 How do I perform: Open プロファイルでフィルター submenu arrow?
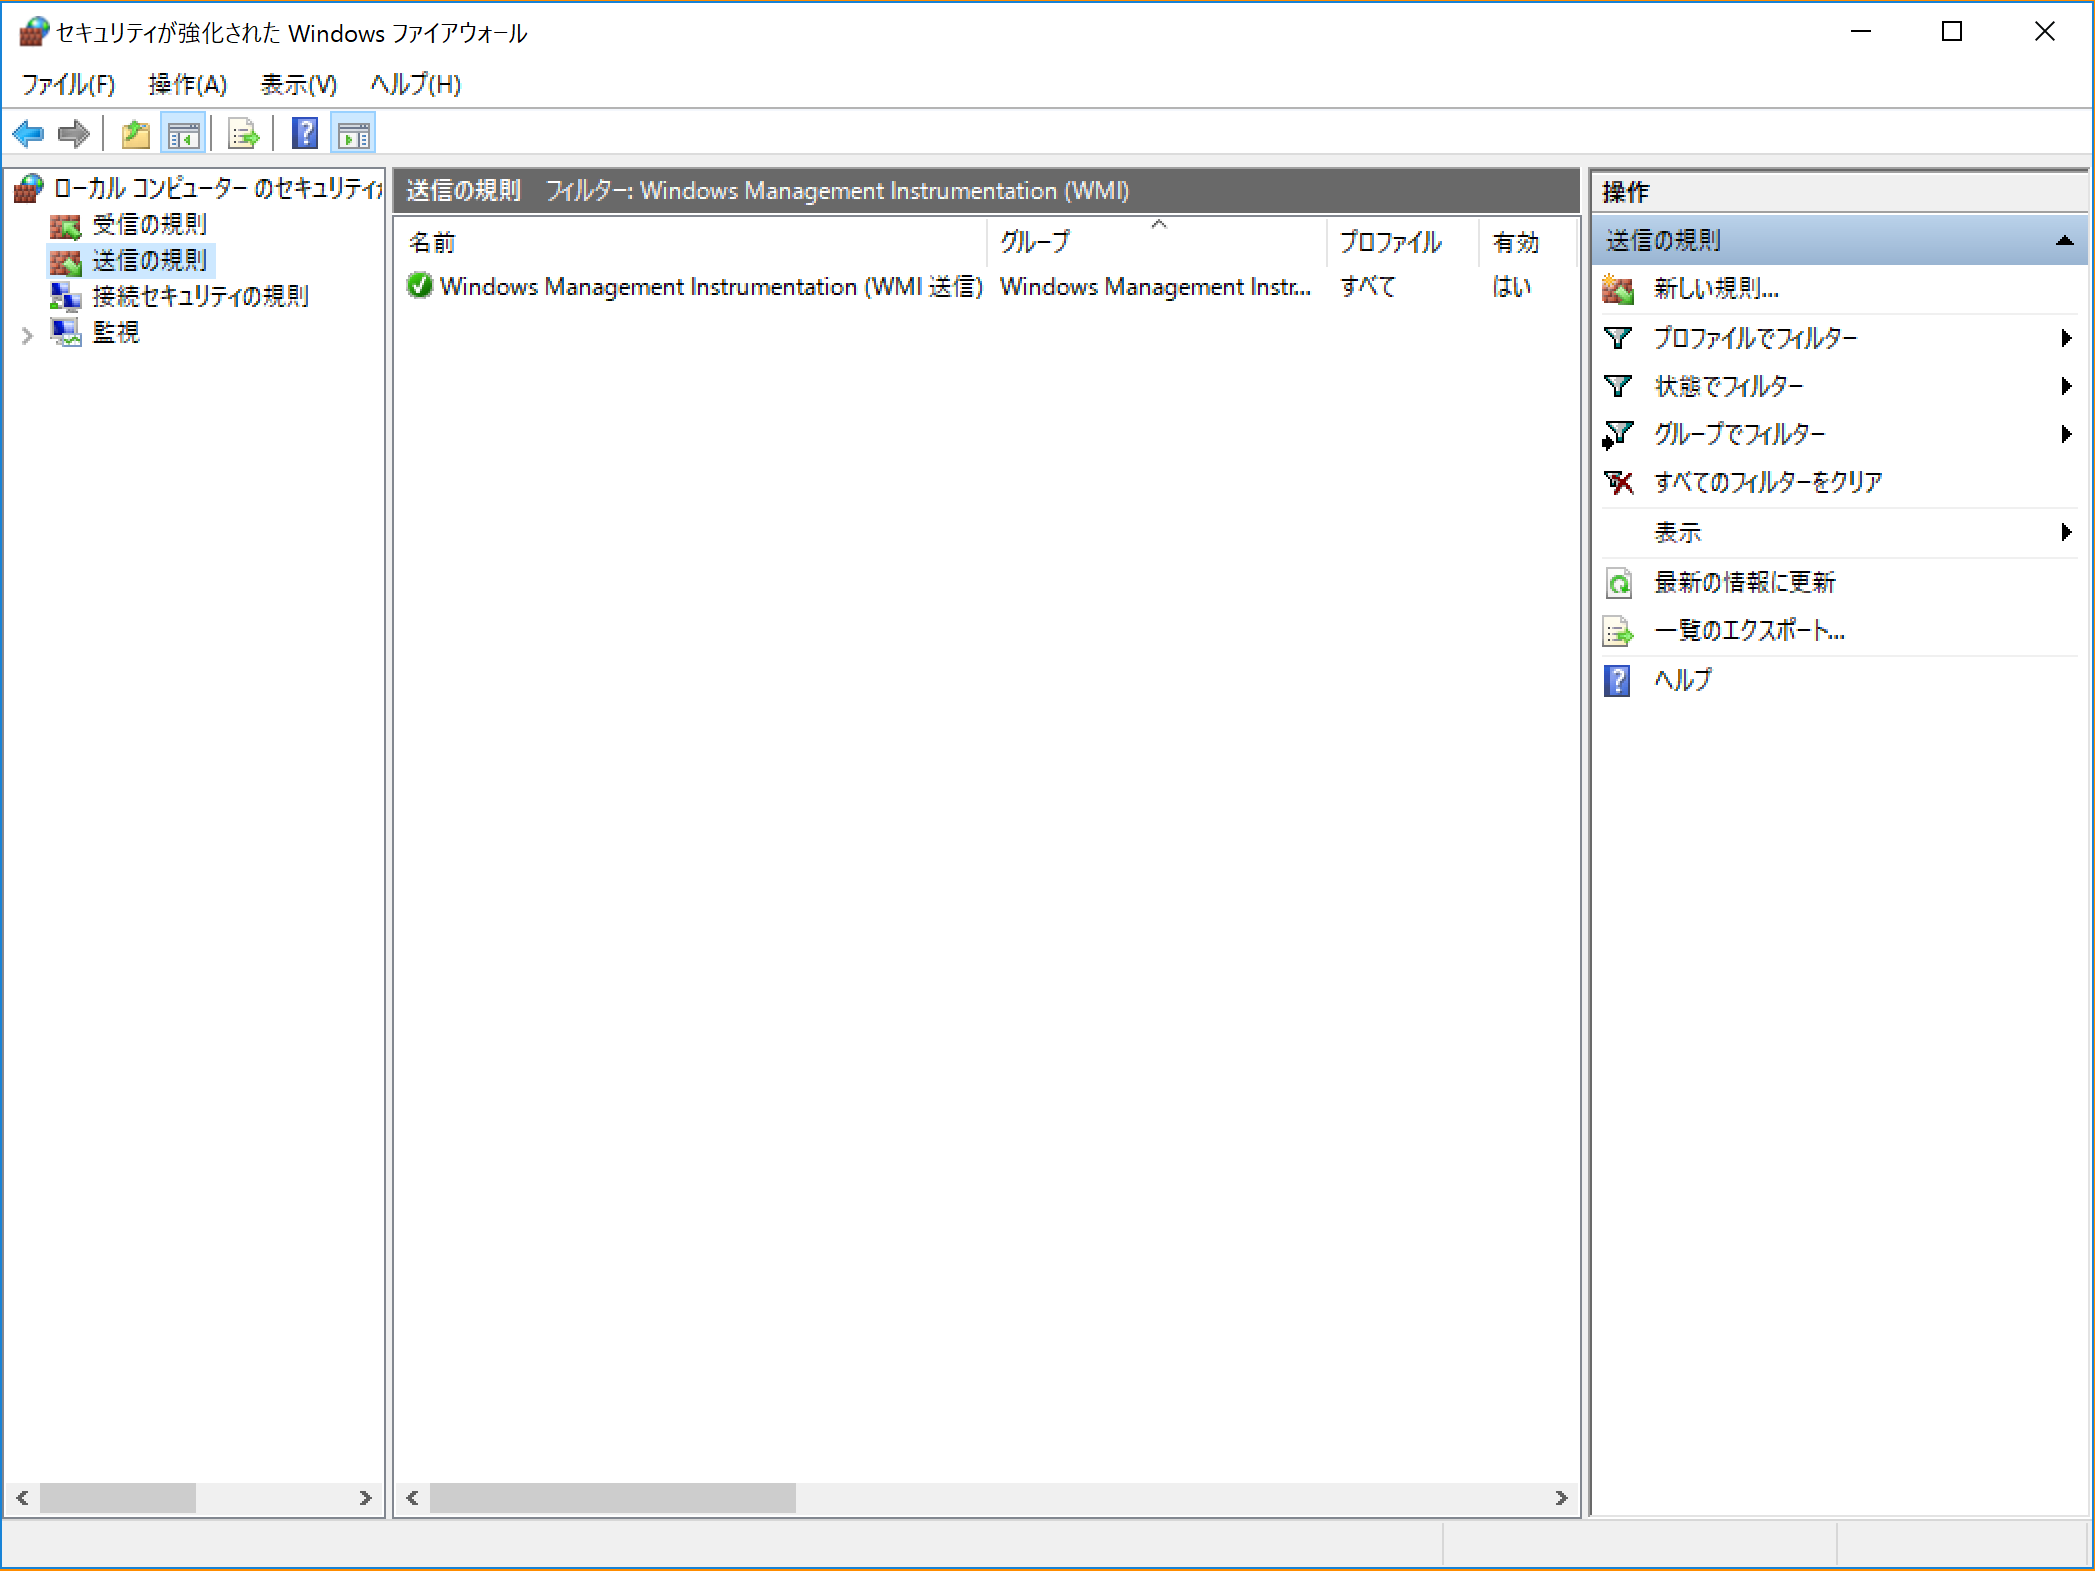(x=2066, y=338)
